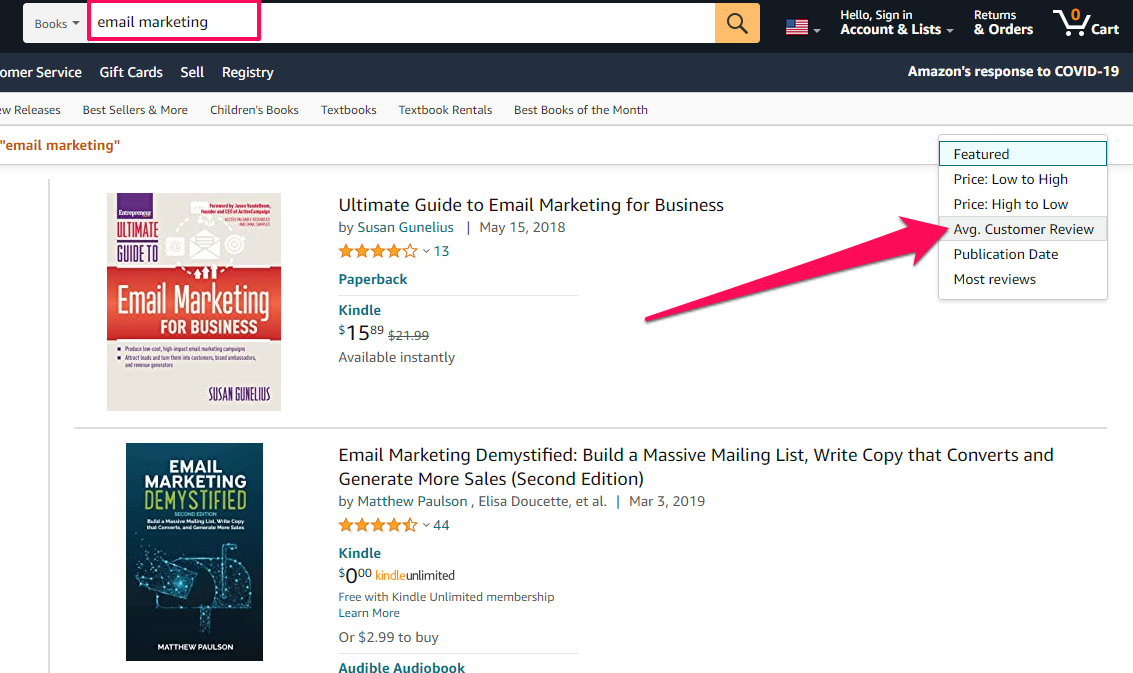Viewport: 1133px width, 673px height.
Task: Click the email marketing search field
Action: coord(400,22)
